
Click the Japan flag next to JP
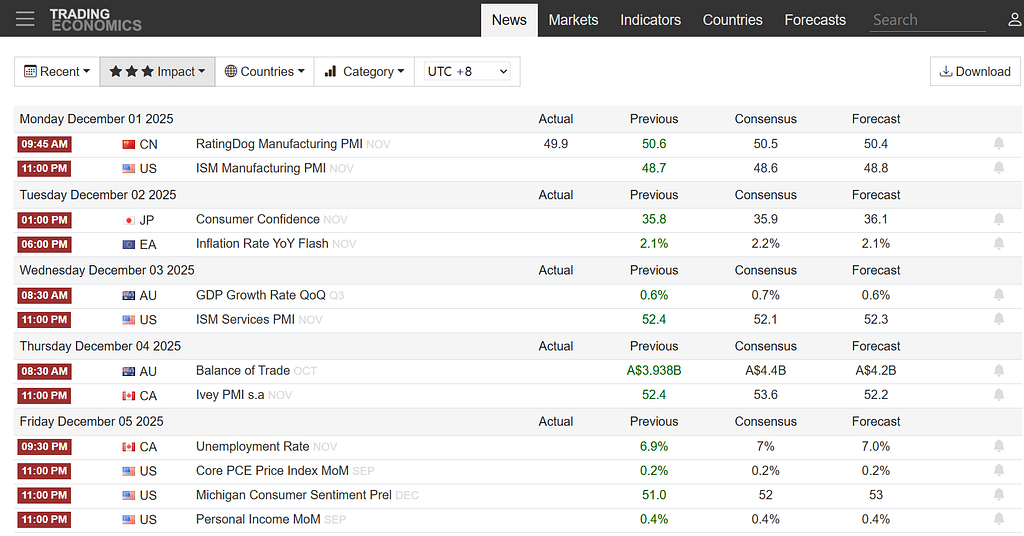(129, 220)
